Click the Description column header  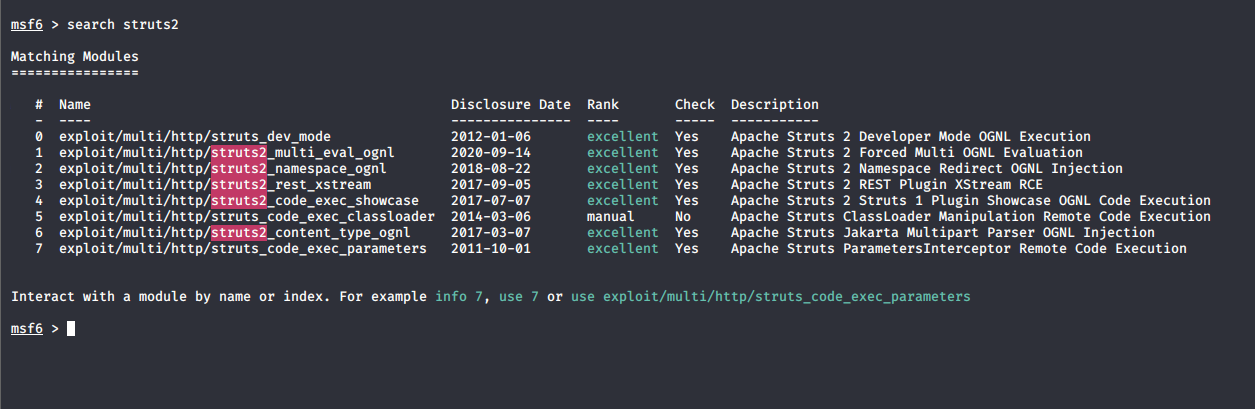click(774, 104)
